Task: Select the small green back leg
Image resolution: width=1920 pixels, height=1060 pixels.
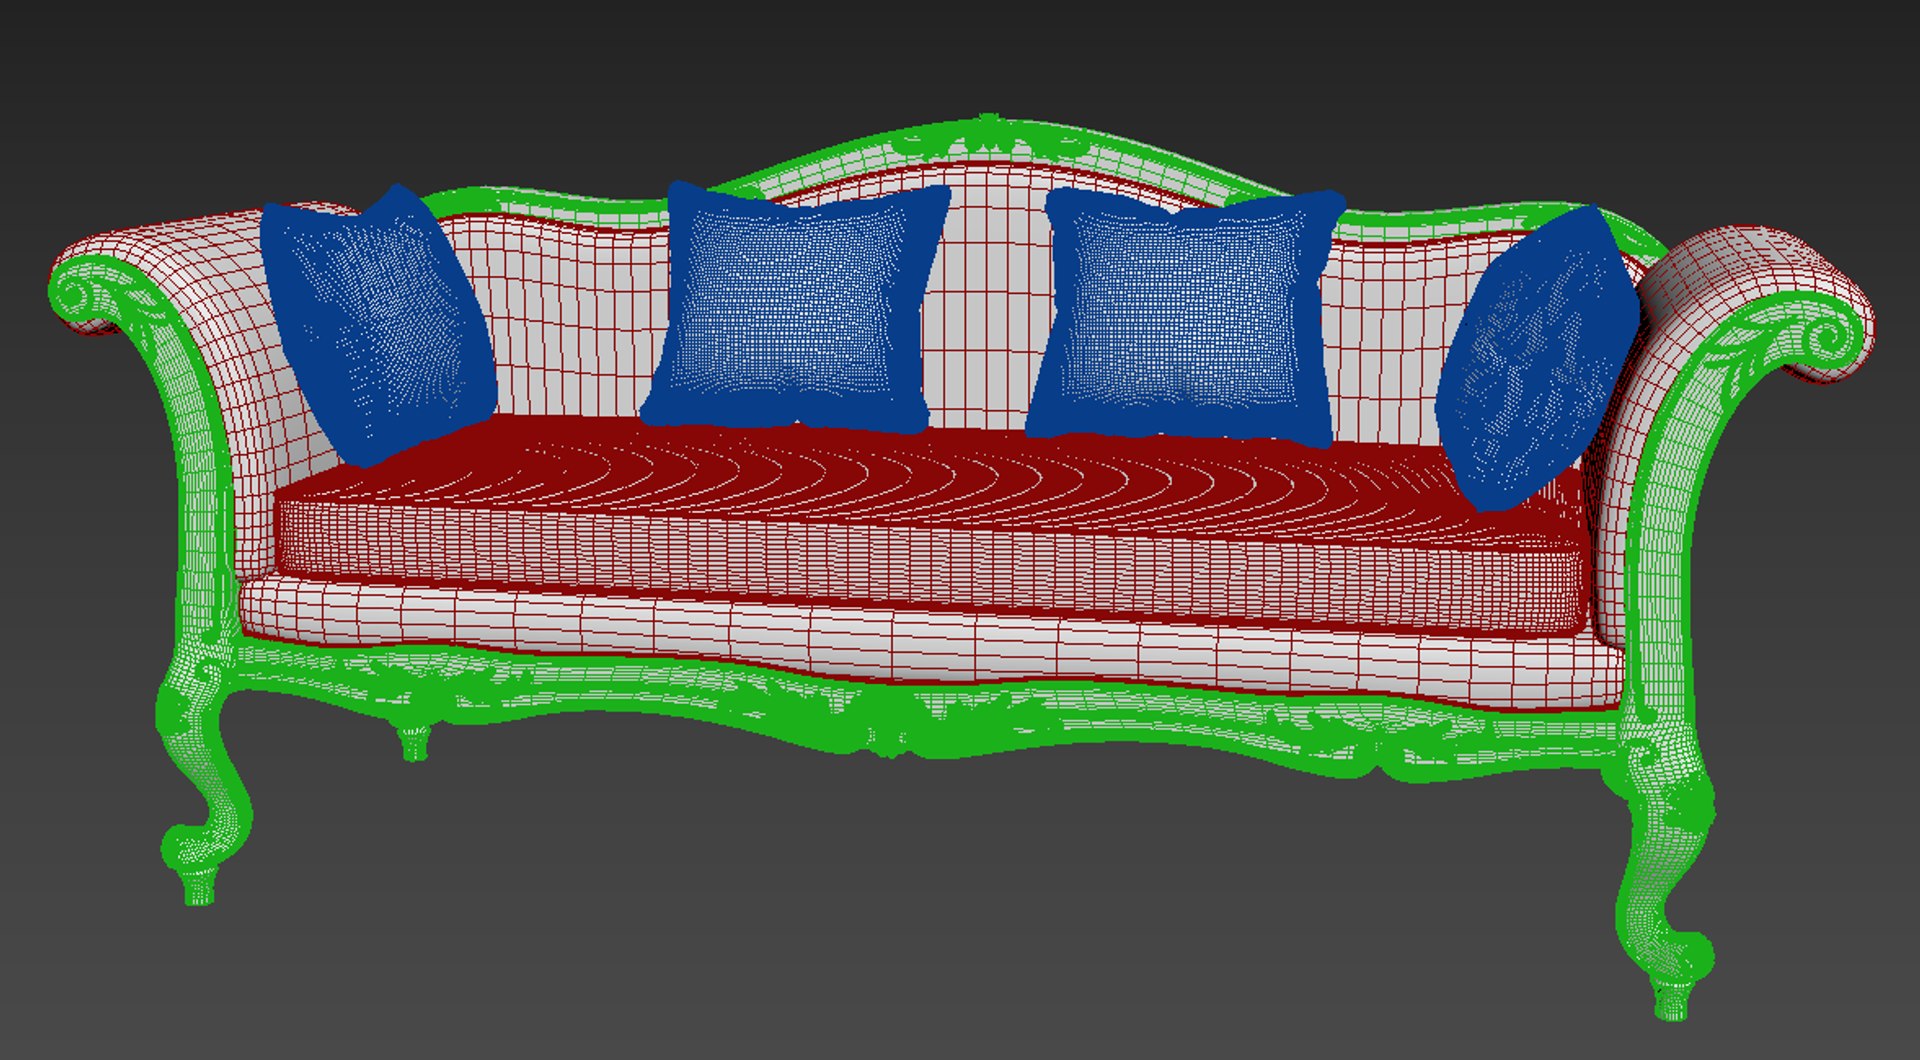Action: [x=414, y=741]
